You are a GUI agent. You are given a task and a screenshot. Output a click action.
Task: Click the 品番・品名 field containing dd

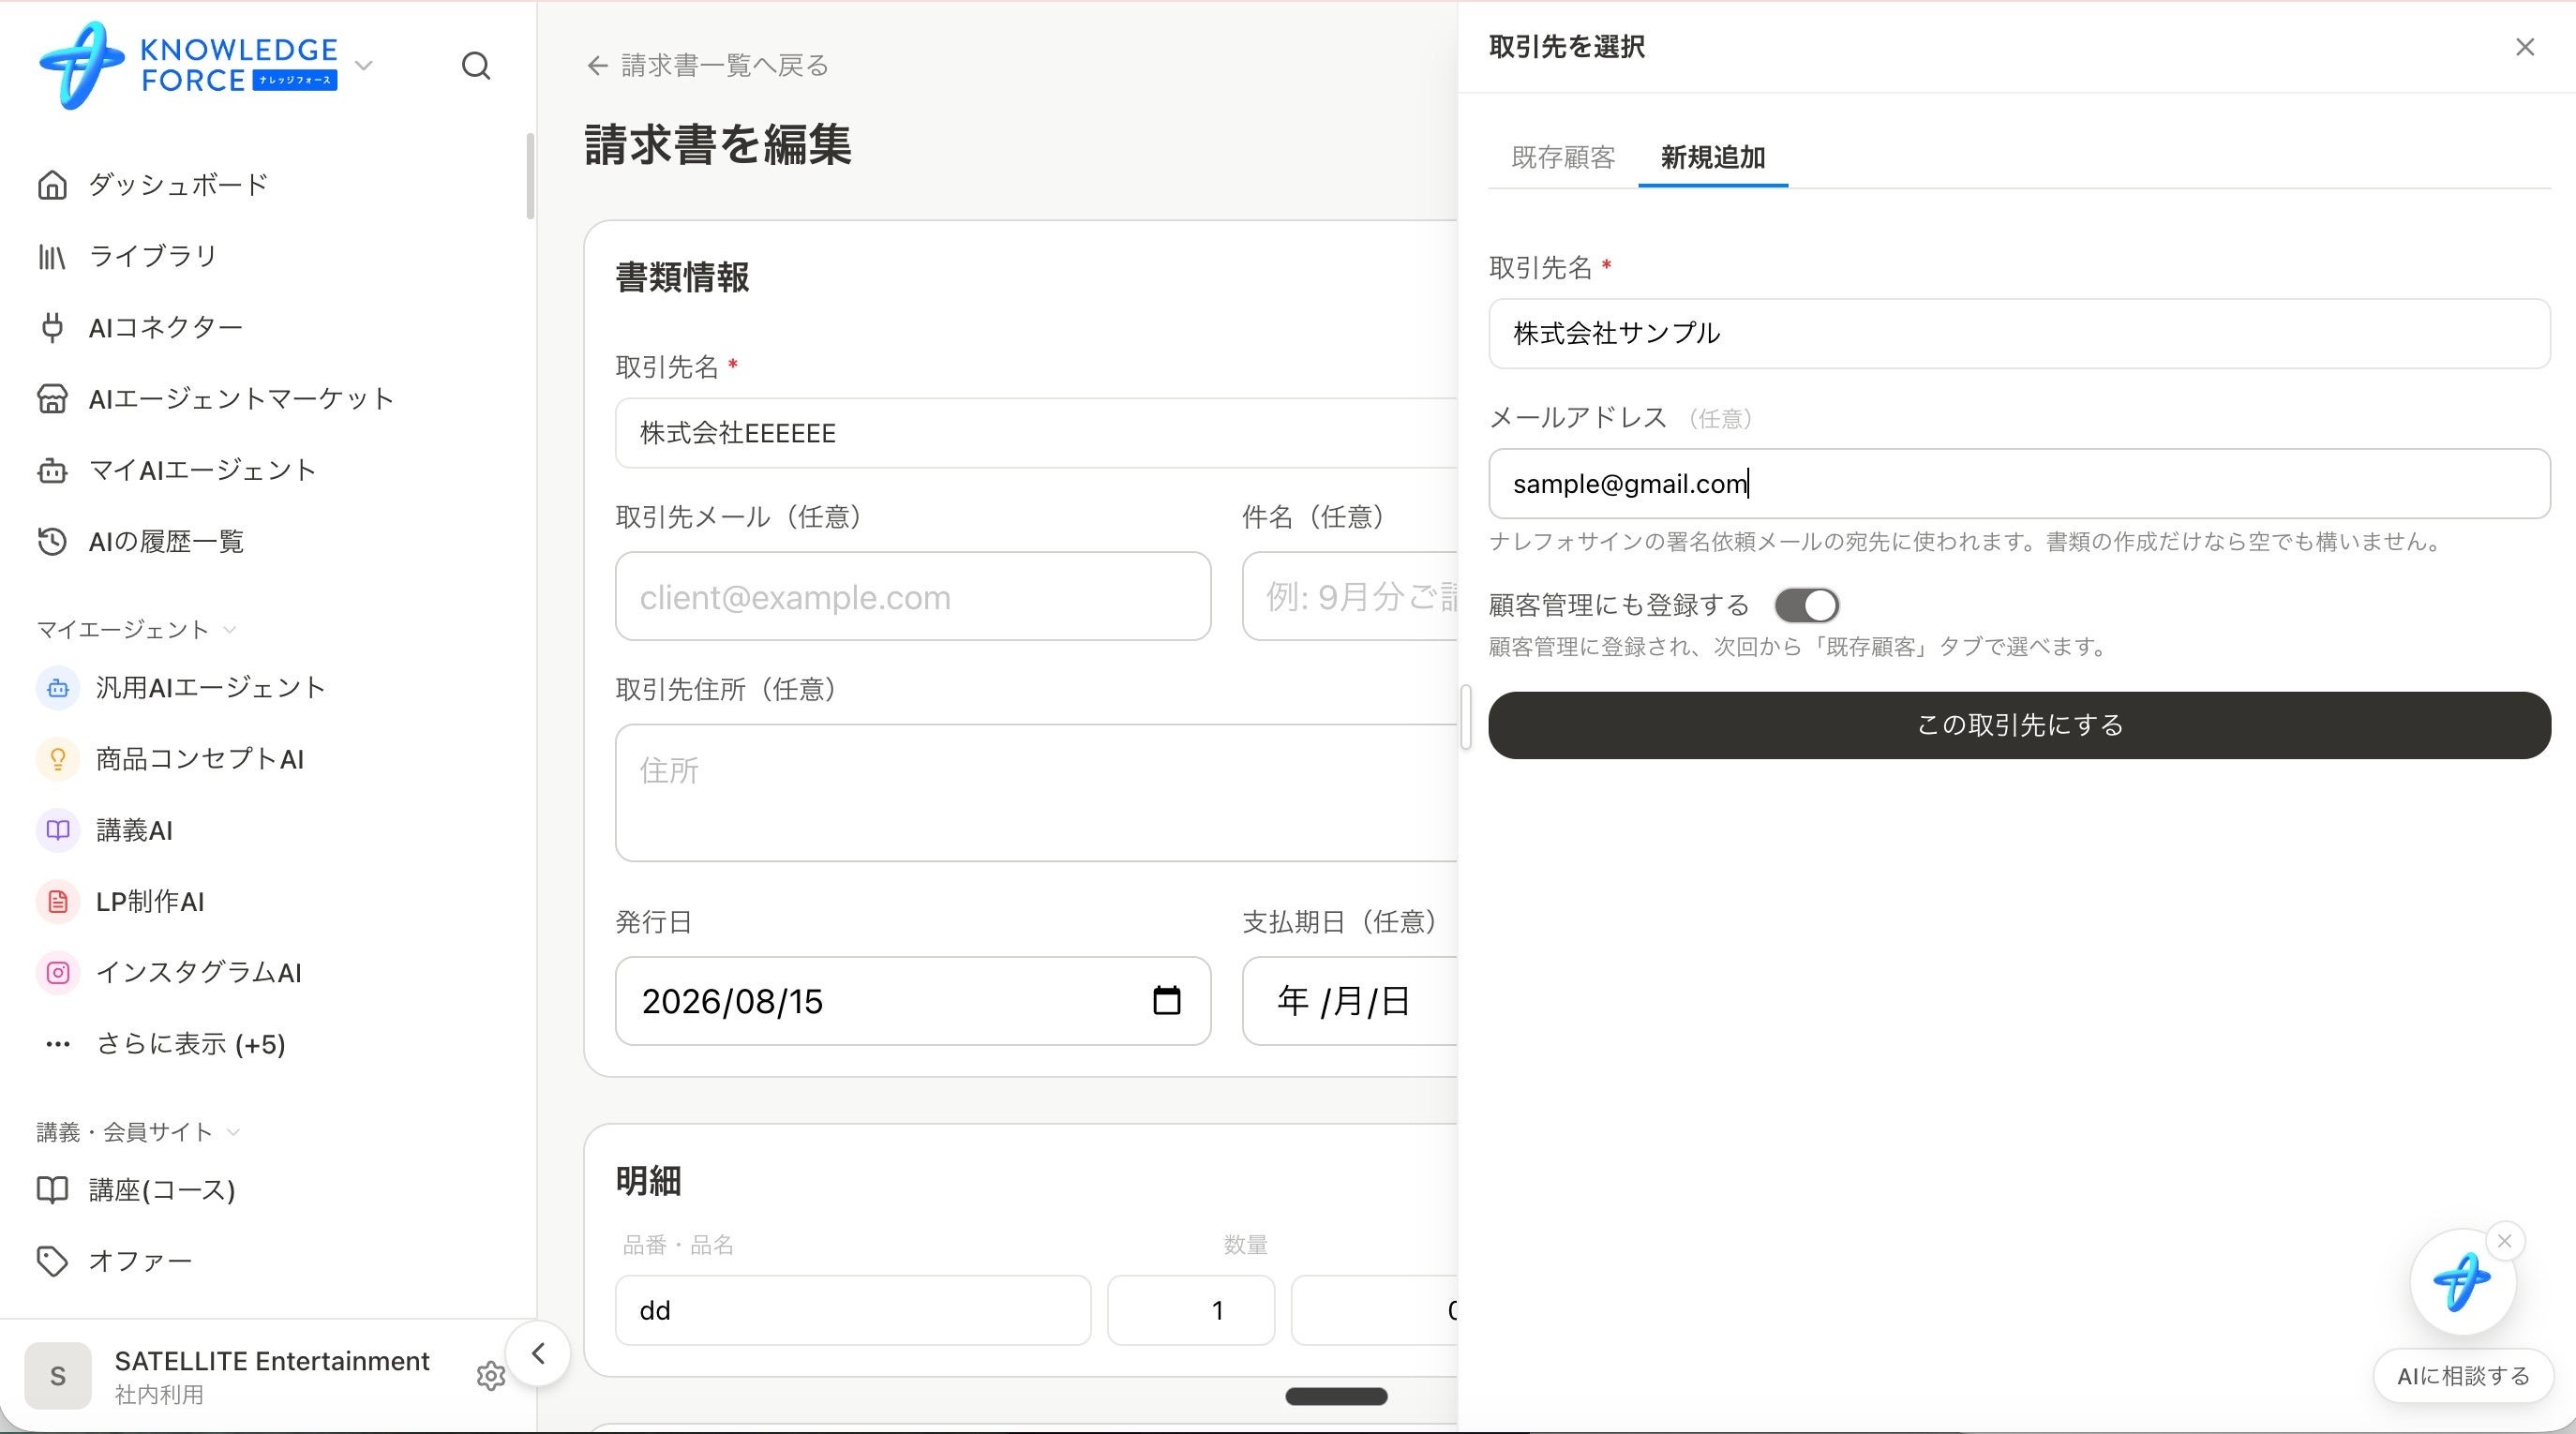point(853,1310)
